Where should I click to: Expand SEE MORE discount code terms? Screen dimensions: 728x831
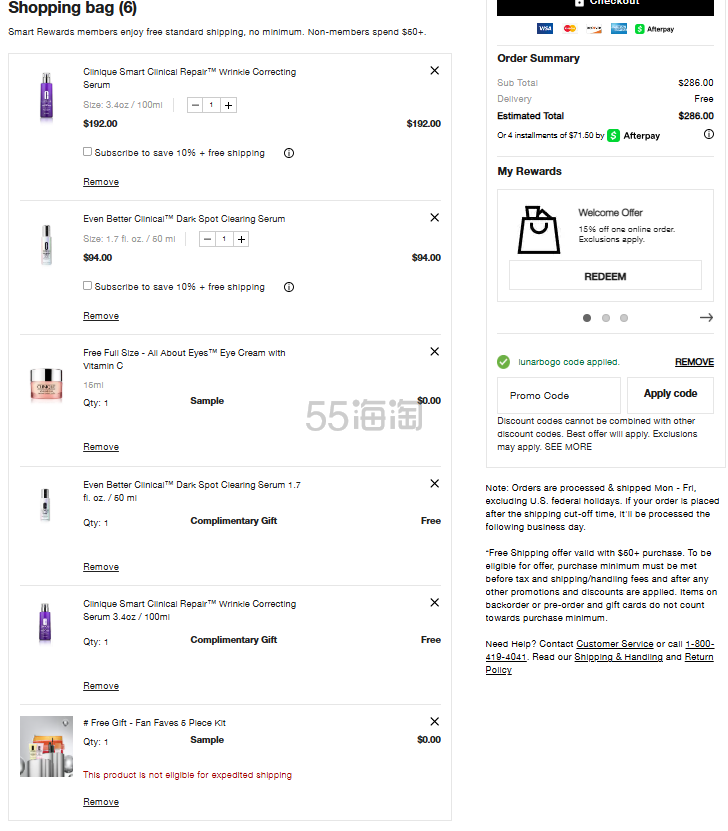click(x=569, y=447)
